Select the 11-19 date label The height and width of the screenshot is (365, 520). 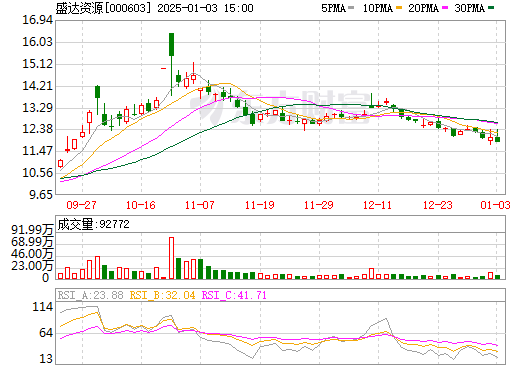point(259,205)
